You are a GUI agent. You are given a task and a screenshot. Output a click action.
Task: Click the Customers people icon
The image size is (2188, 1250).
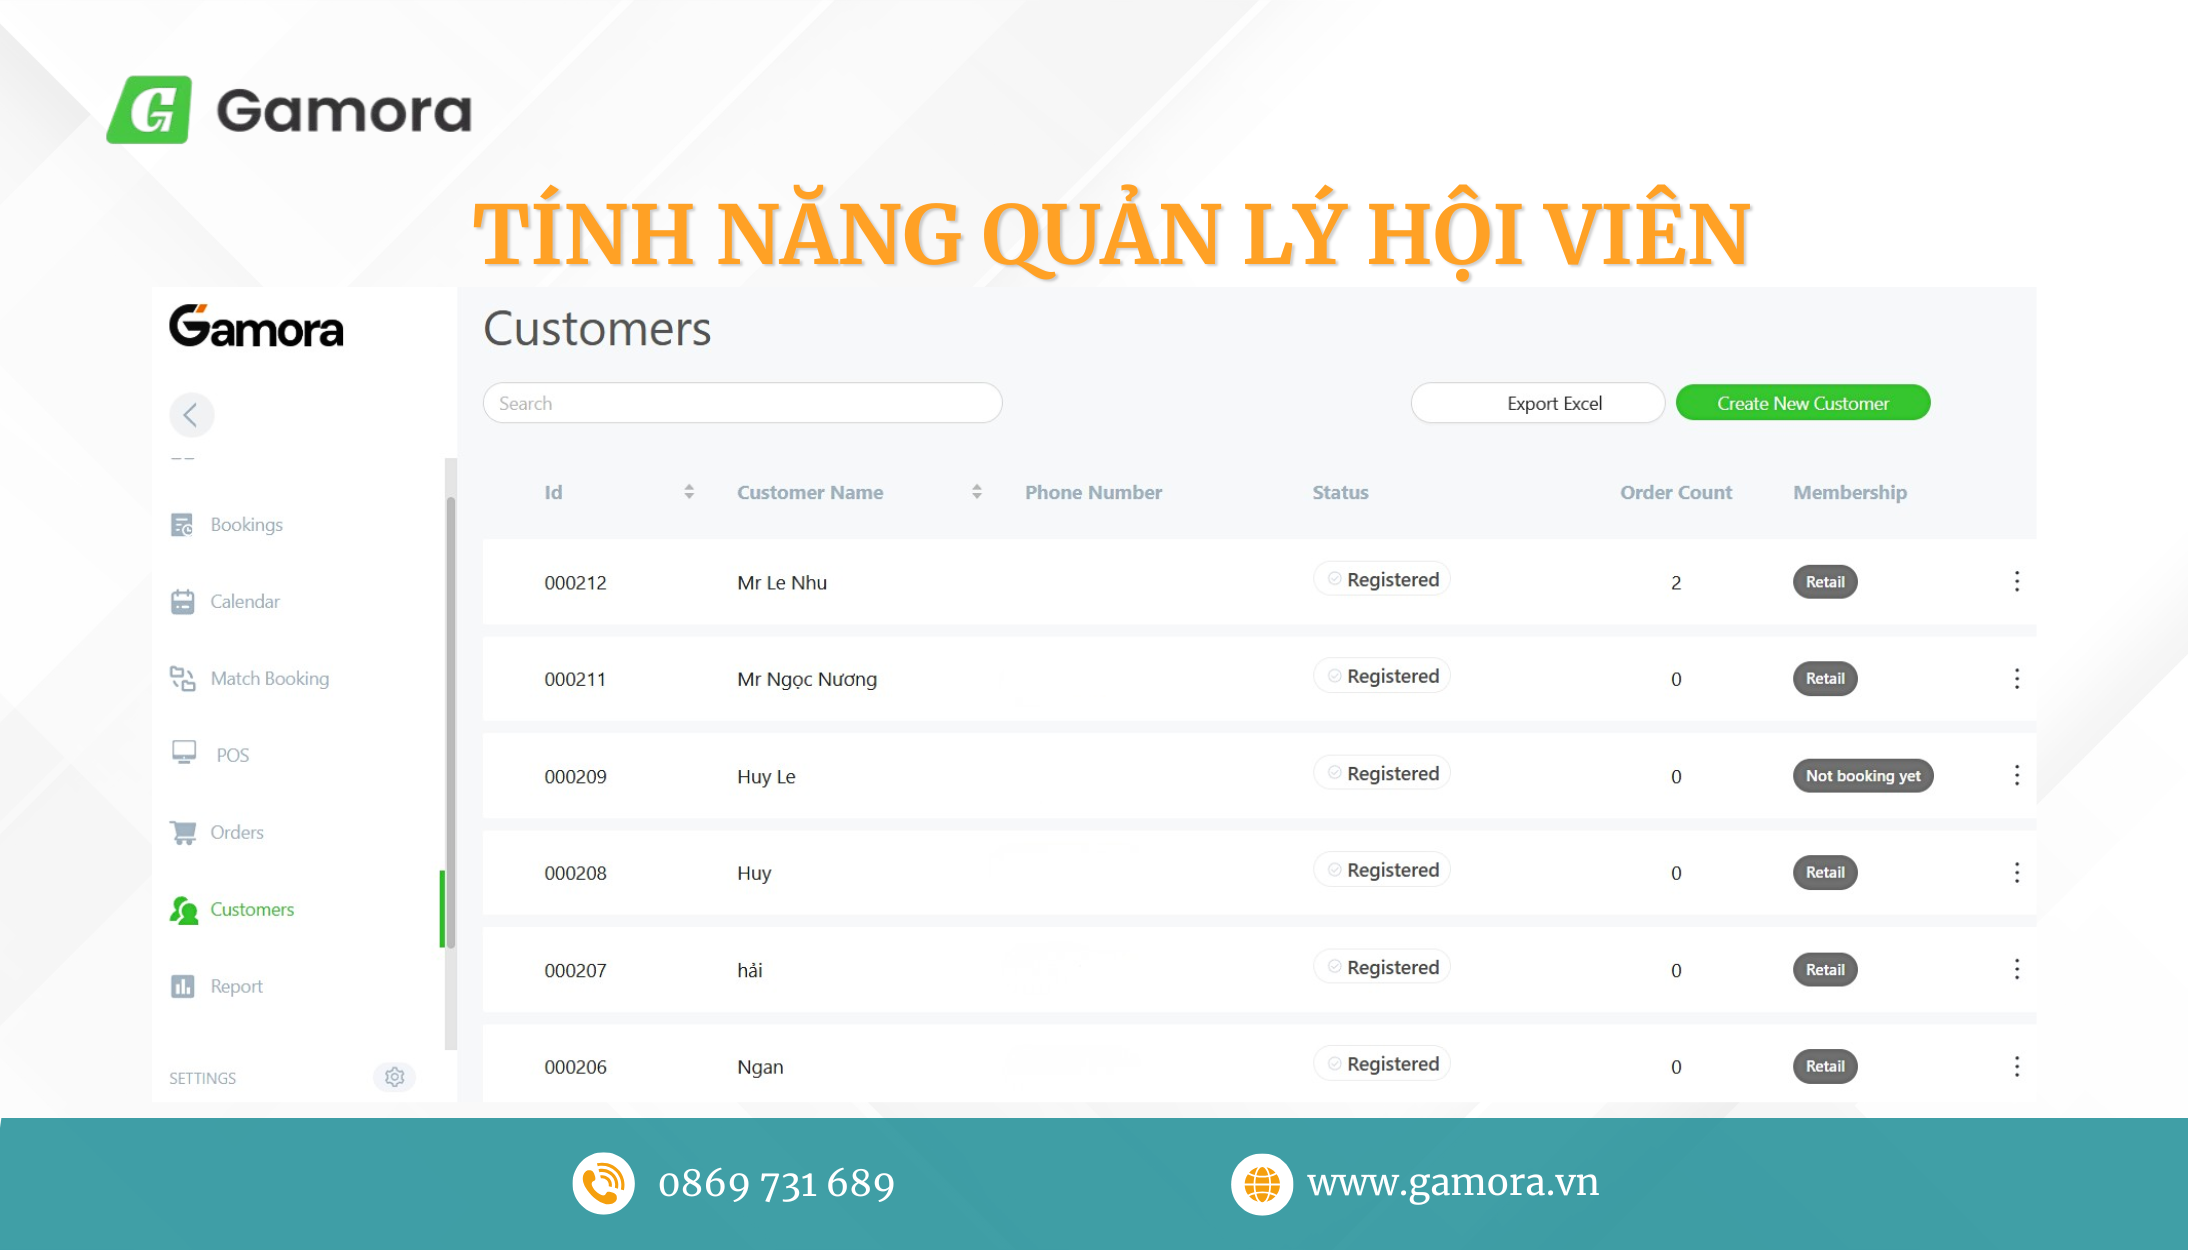pyautogui.click(x=183, y=909)
